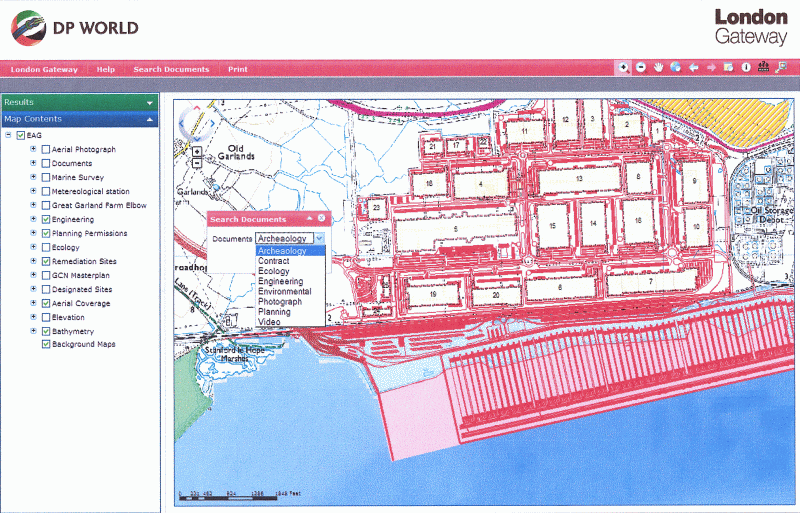
Task: Collapse the Map Contents panel header
Action: click(x=80, y=119)
